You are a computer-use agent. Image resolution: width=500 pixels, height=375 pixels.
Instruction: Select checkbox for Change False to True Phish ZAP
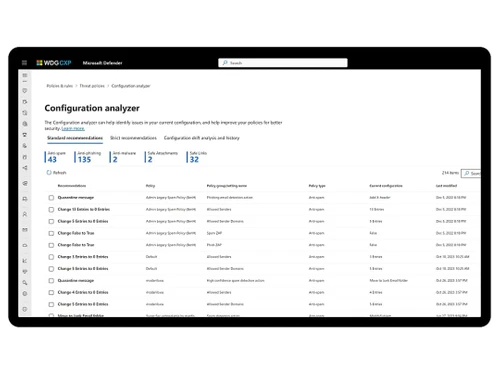coord(51,245)
